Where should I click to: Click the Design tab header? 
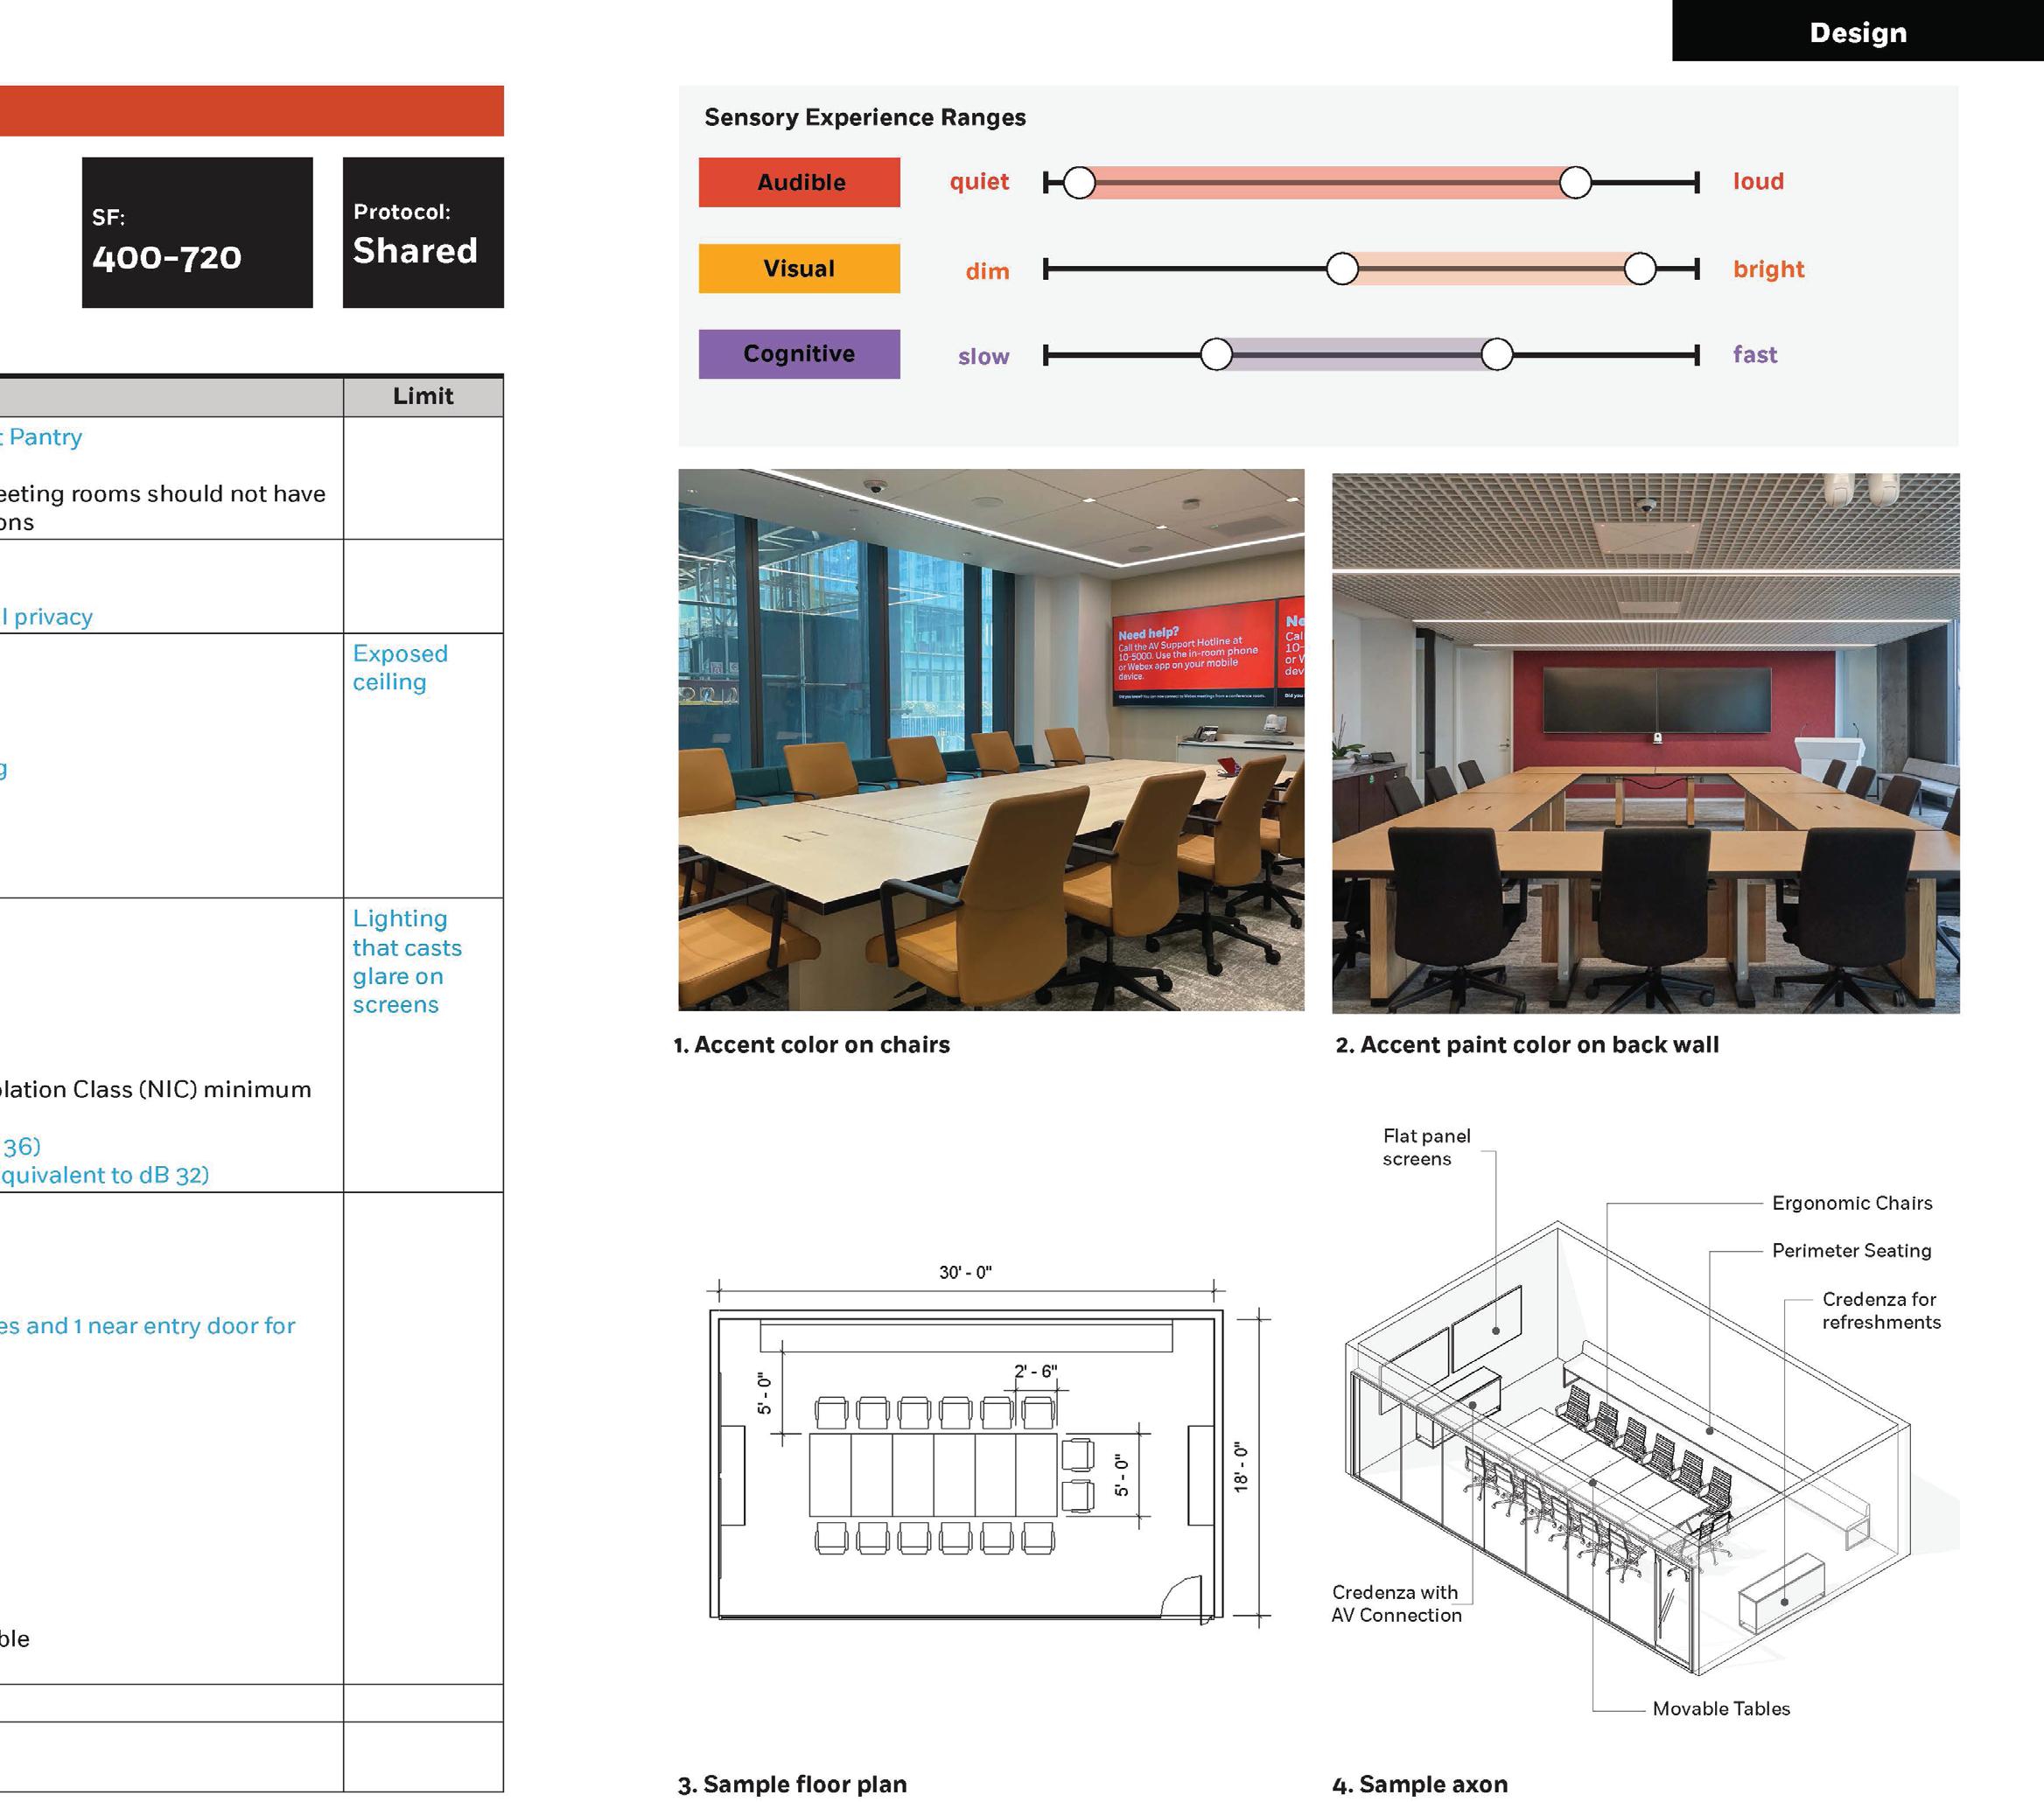1857,32
